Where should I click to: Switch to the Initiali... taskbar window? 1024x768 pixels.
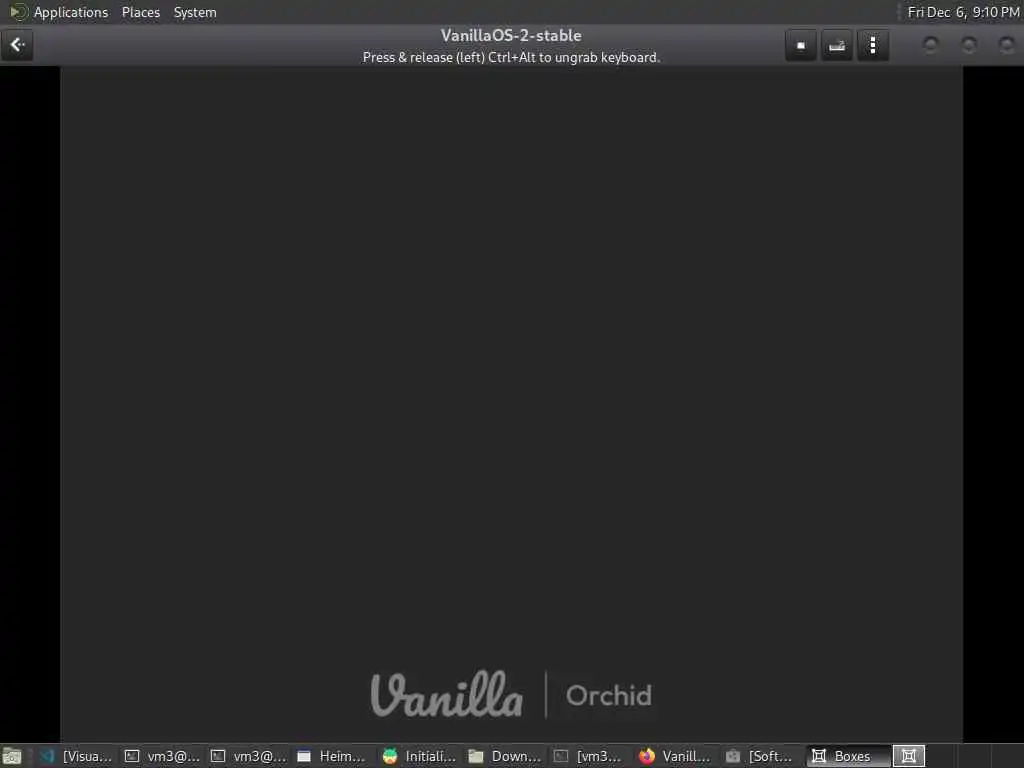click(419, 756)
